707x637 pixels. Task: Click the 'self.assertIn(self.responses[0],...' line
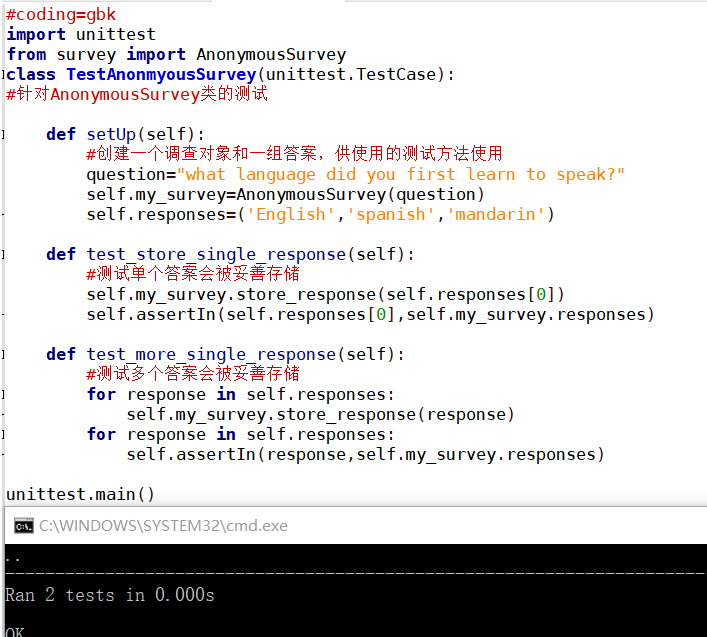click(370, 315)
